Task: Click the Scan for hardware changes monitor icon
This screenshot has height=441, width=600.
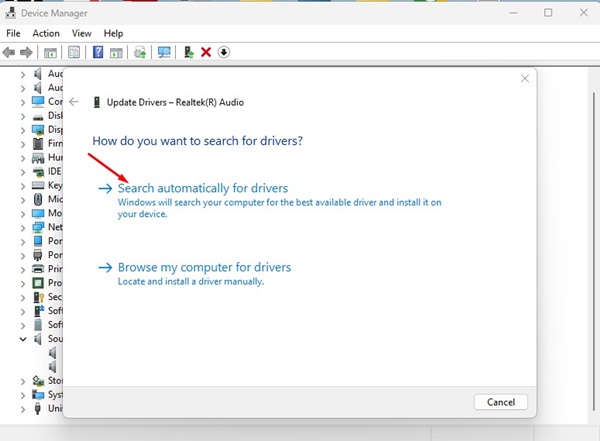Action: [164, 52]
